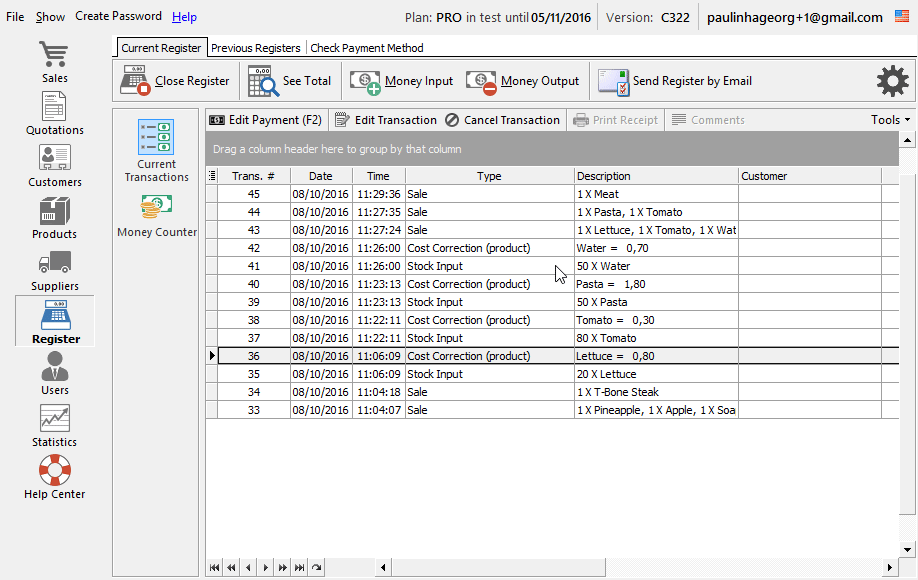Open the language flag selector
Image resolution: width=918 pixels, height=580 pixels.
tap(902, 17)
